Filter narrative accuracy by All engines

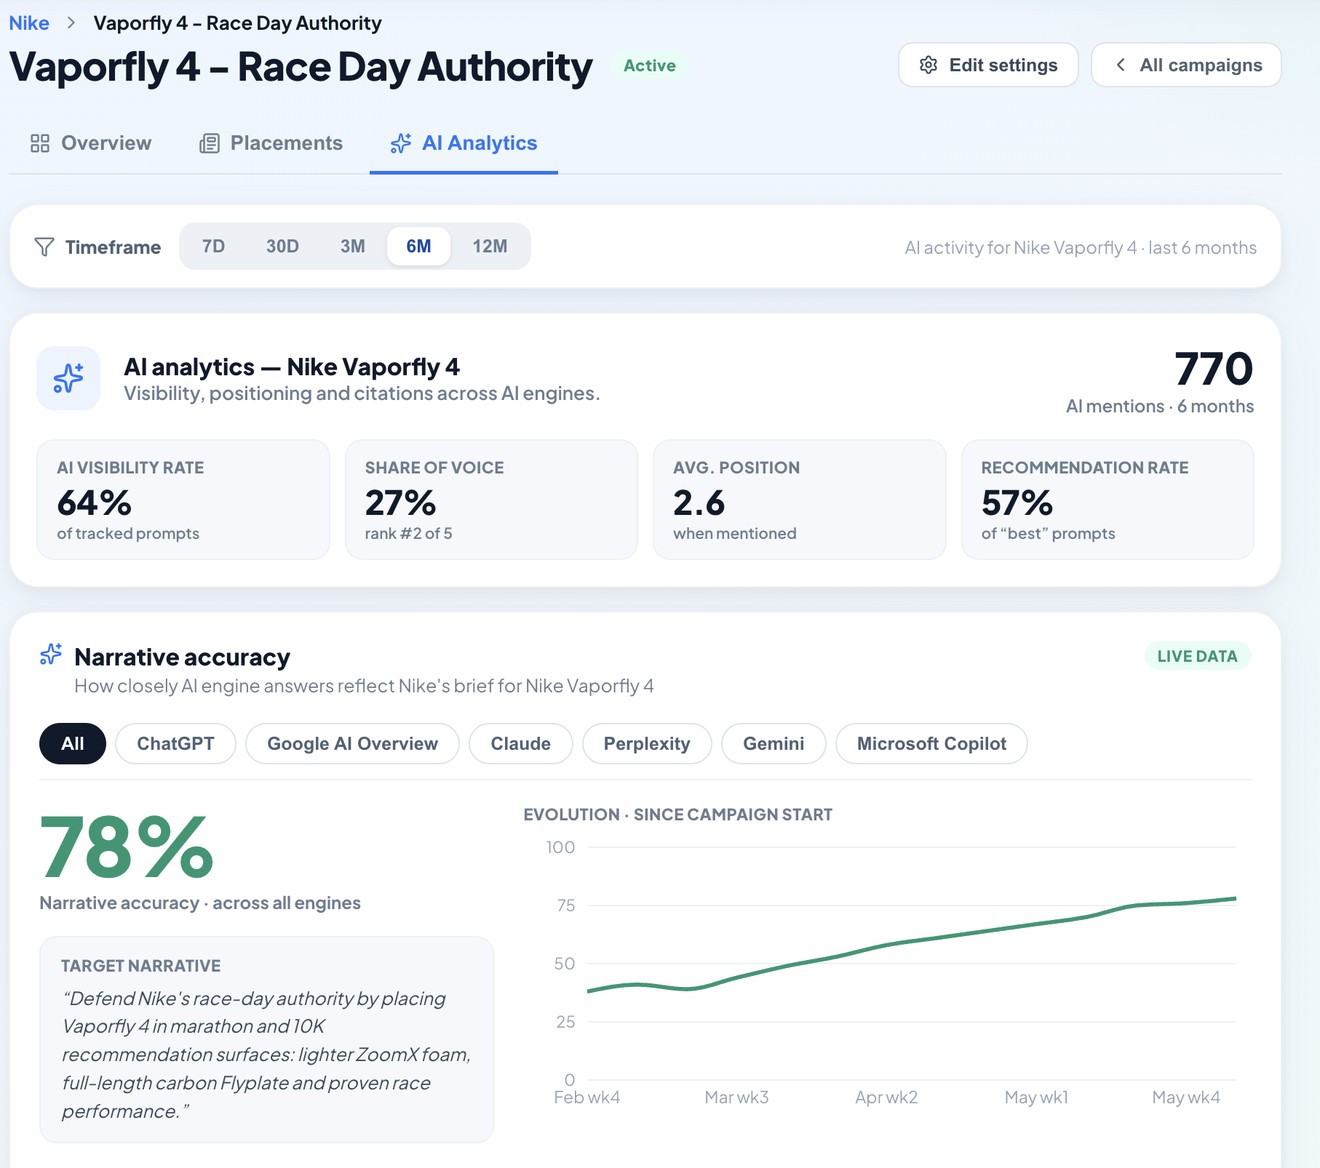[x=72, y=743]
